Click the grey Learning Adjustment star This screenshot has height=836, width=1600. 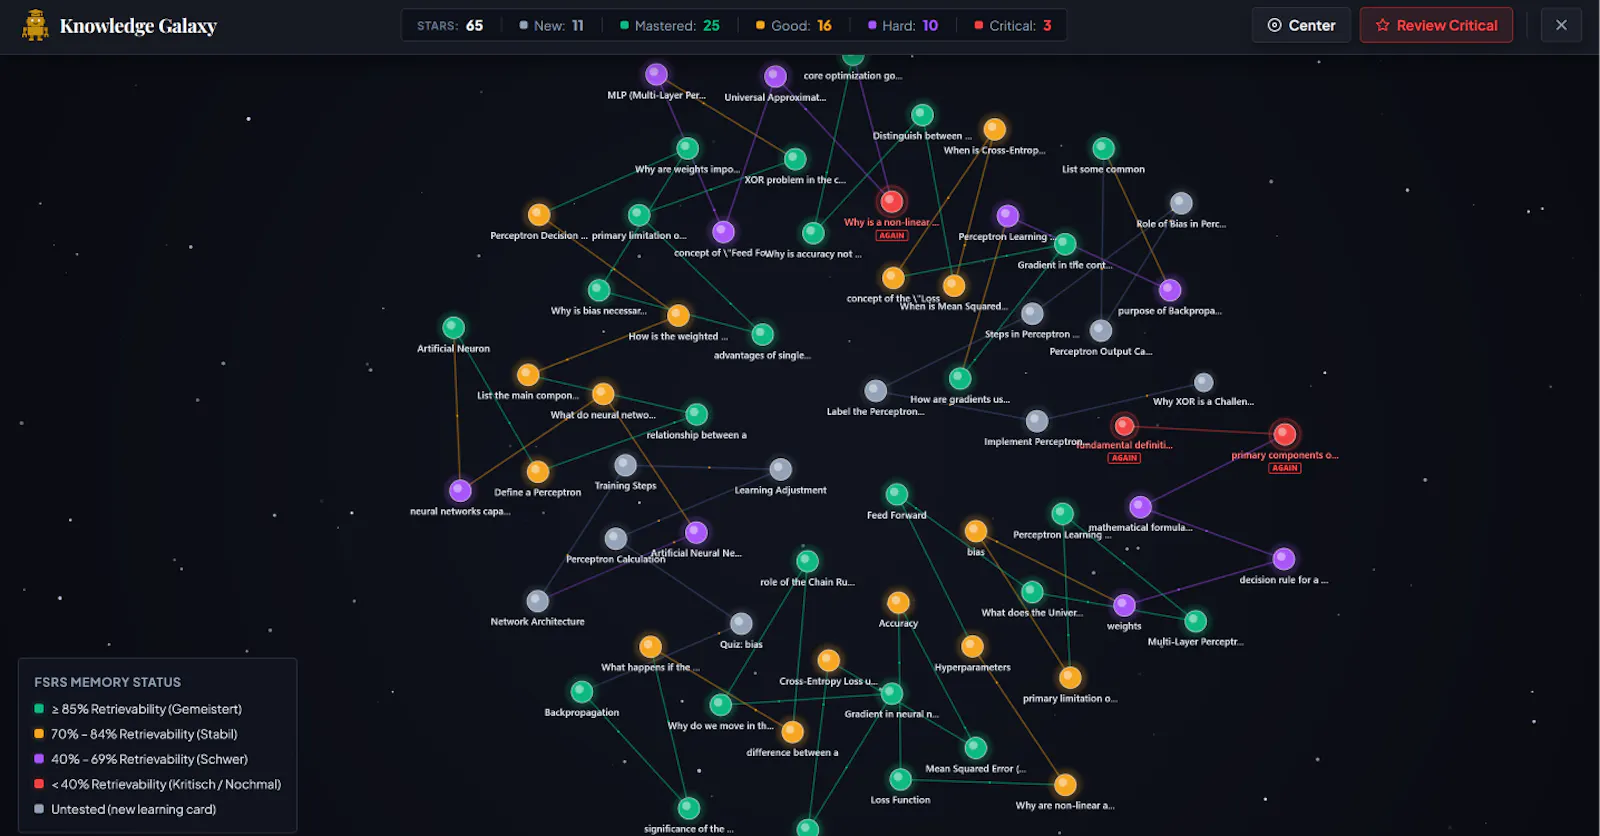781,469
